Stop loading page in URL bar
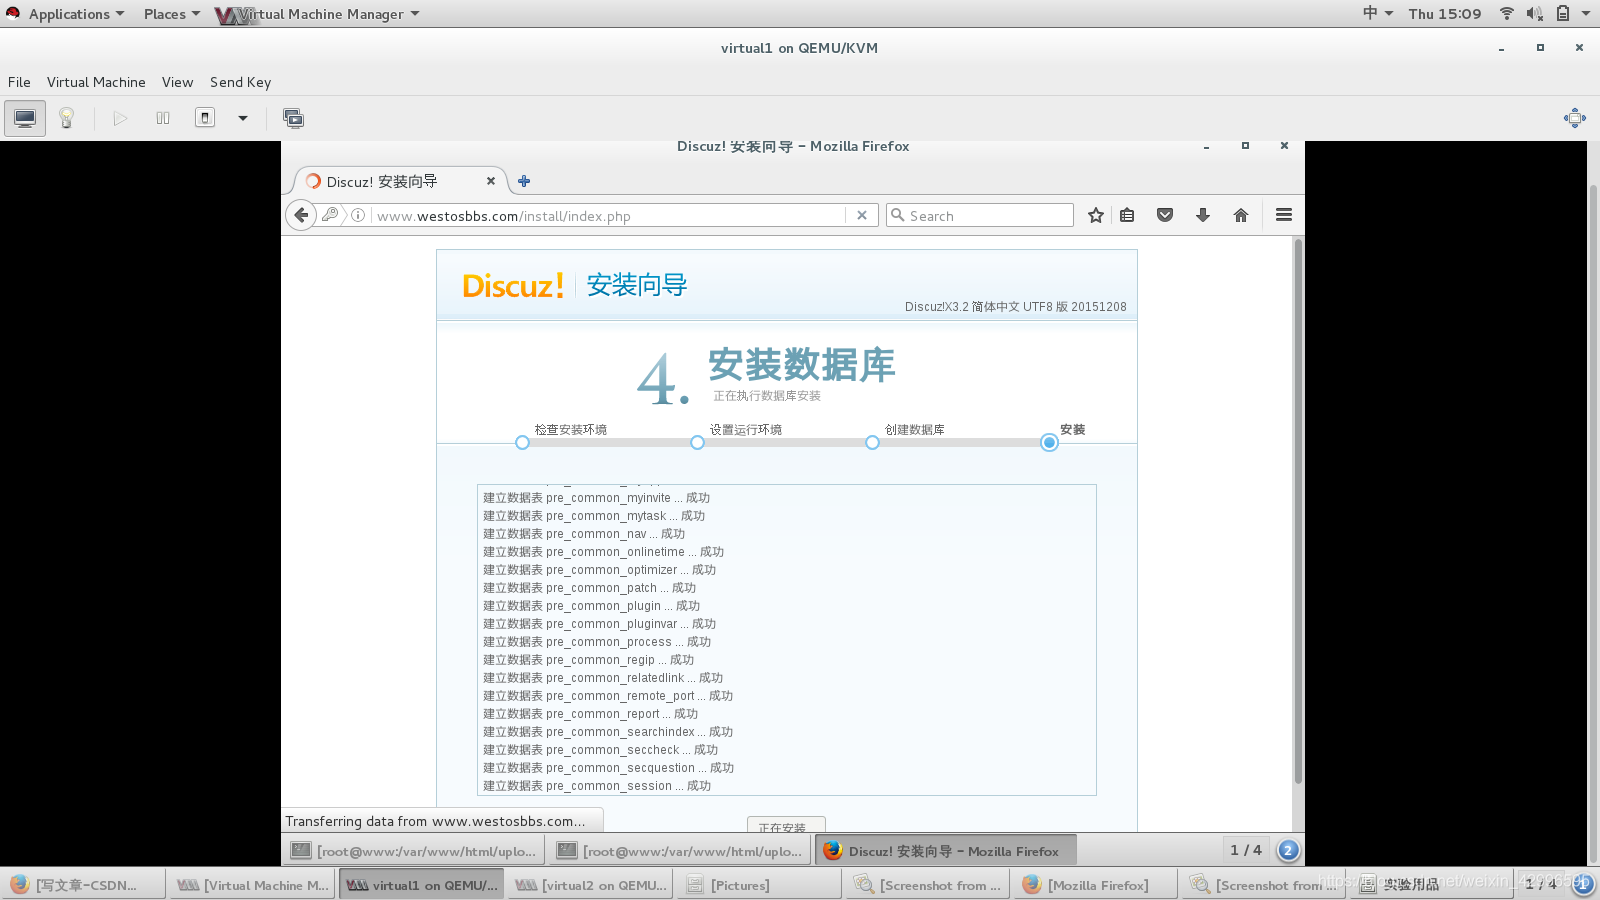Screen dimensions: 1600x900 pos(862,215)
